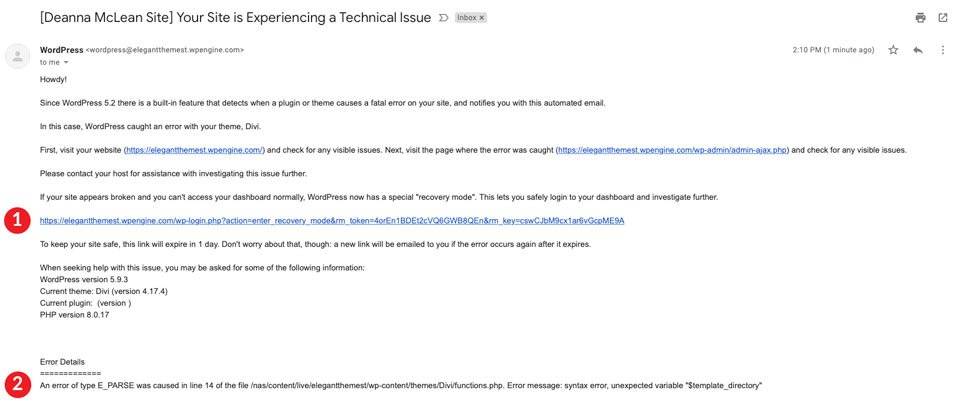Click the E_PARSE error message line

[x=401, y=386]
